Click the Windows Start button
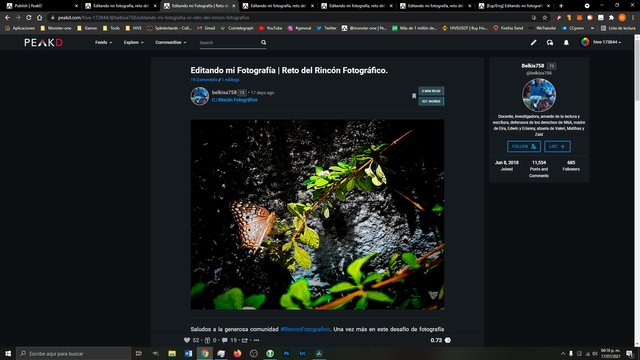 8,353
